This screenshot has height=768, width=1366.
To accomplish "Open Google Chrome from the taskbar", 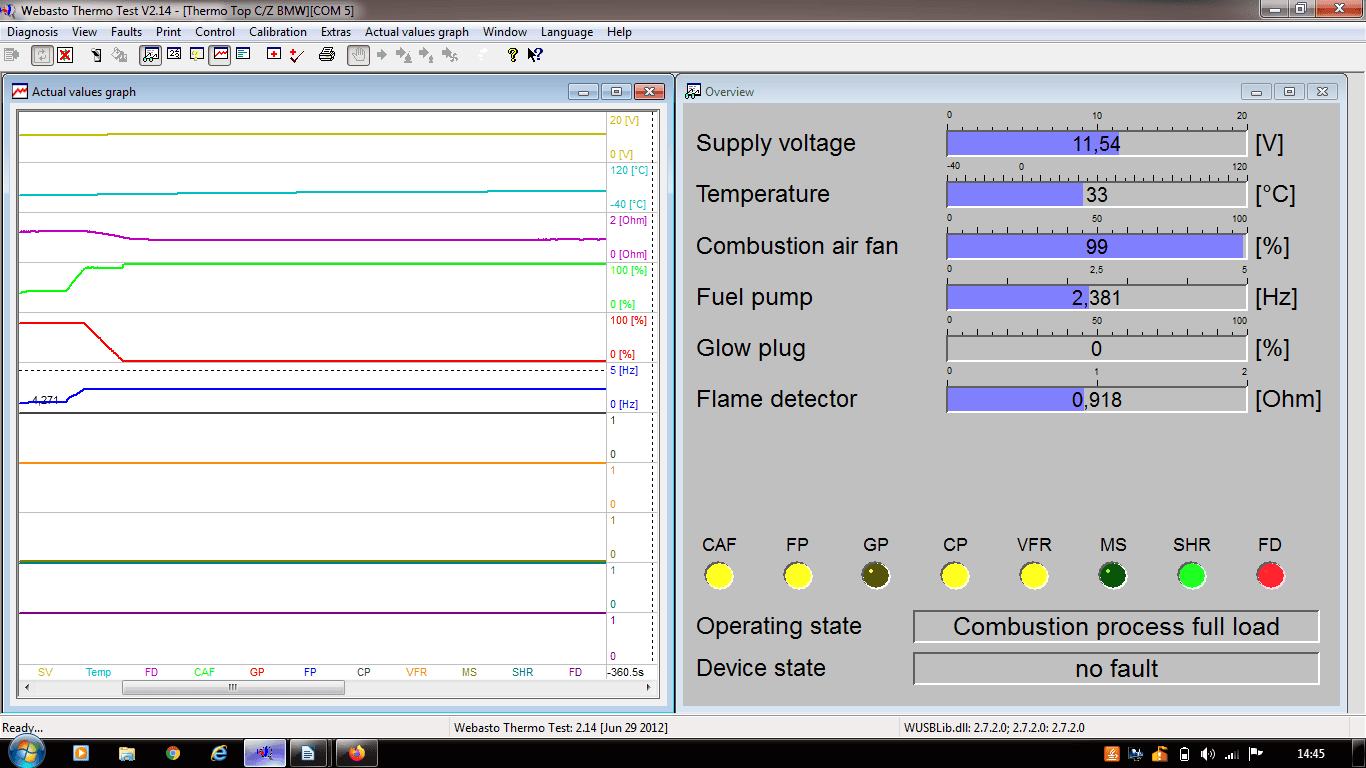I will (173, 753).
